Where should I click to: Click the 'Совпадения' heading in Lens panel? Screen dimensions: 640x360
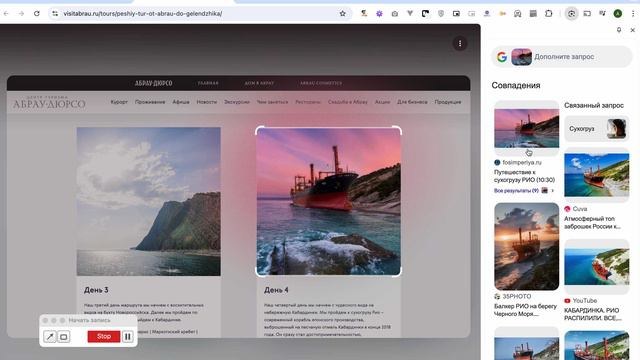point(516,85)
